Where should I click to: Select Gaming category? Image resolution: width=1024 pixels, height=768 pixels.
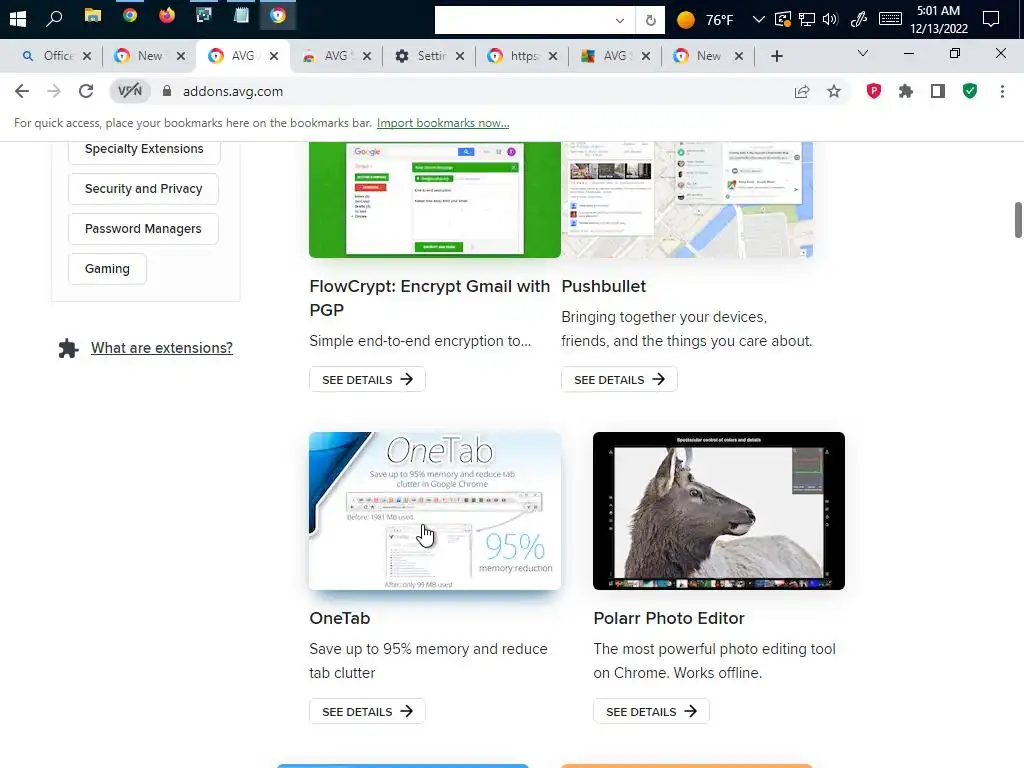coord(107,268)
